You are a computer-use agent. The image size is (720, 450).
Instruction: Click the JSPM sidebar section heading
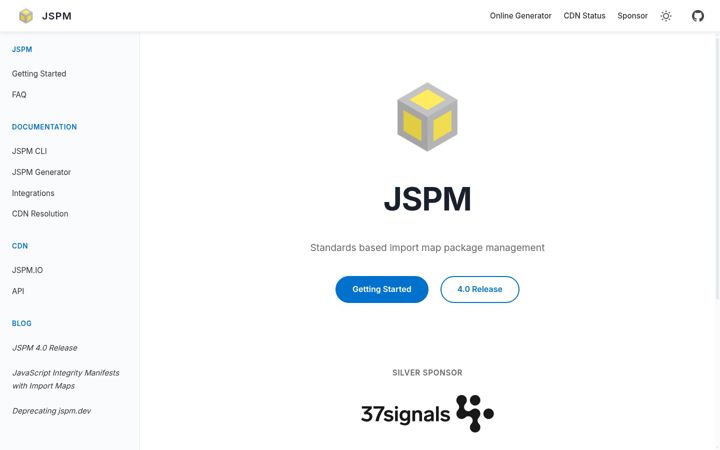(x=22, y=49)
